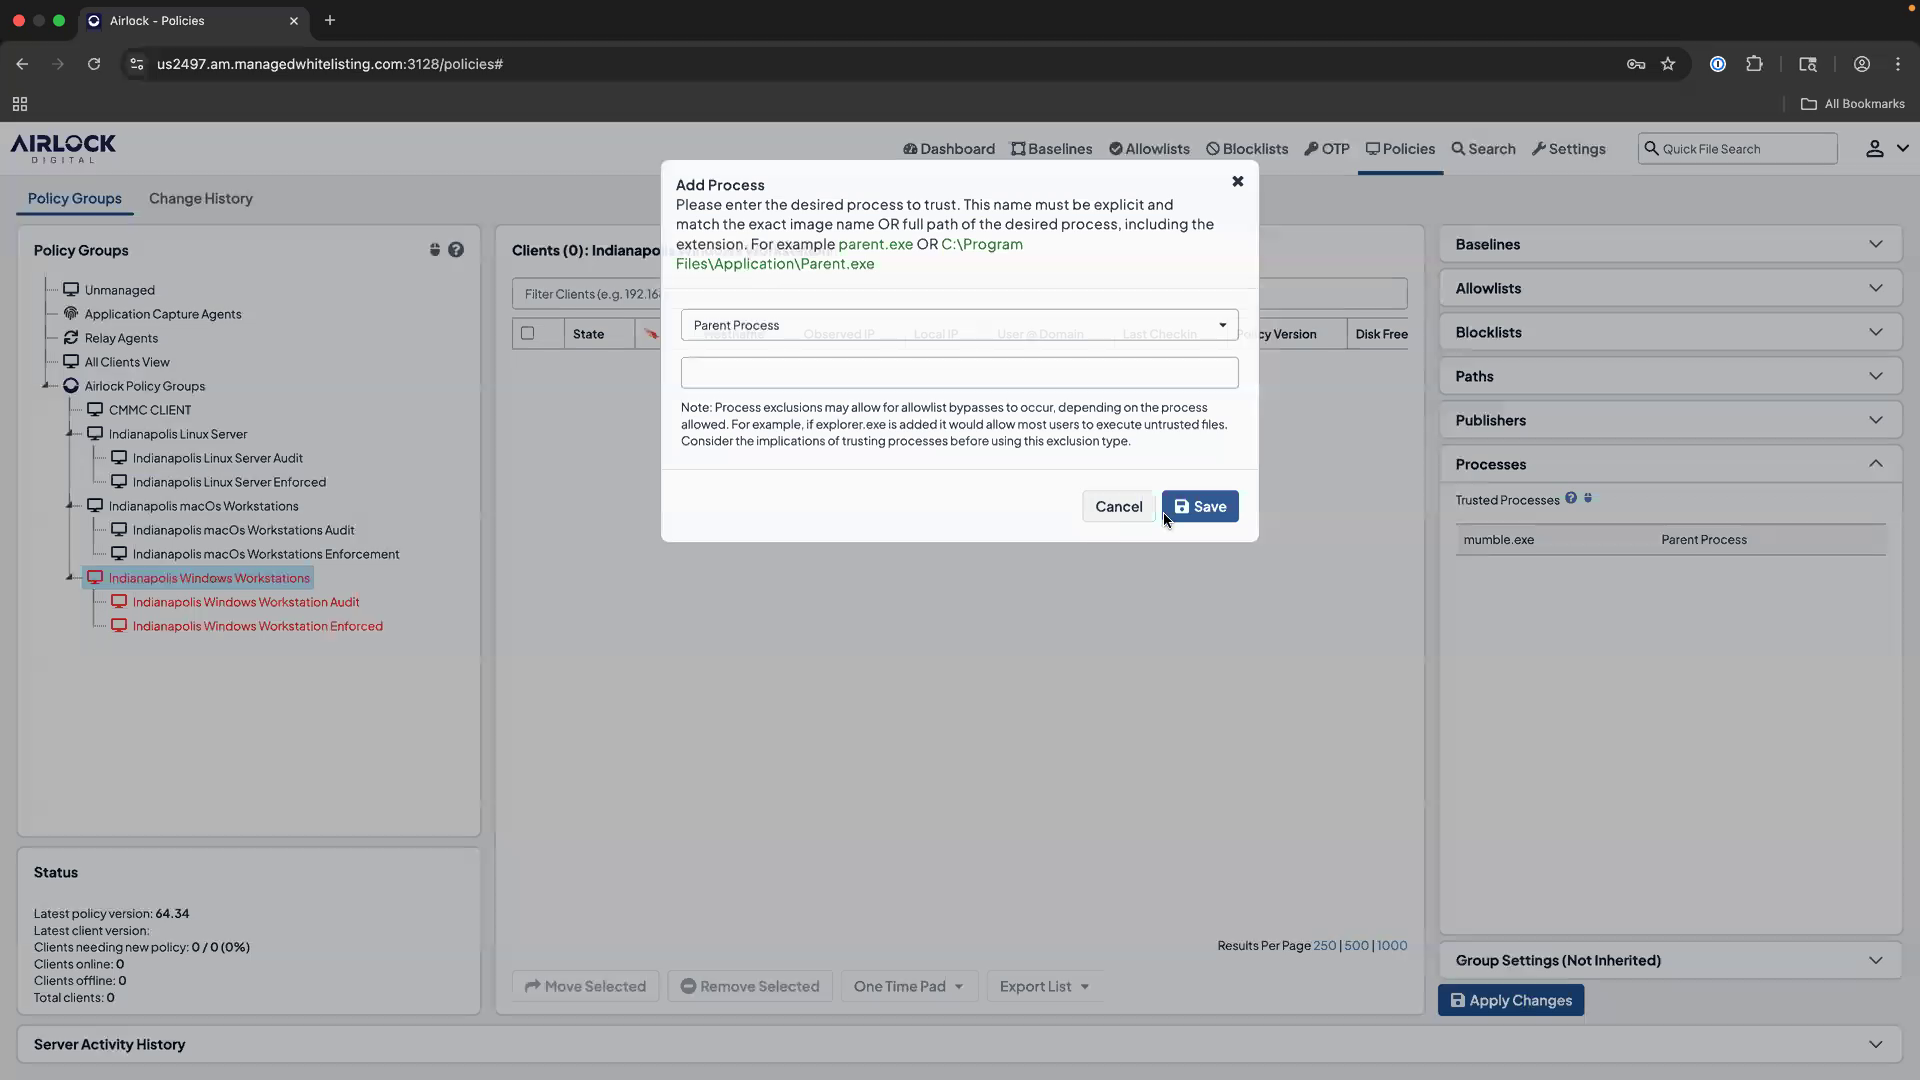Screen dimensions: 1920x1080
Task: Click Apply Changes to push policy
Action: pos(1511,1000)
